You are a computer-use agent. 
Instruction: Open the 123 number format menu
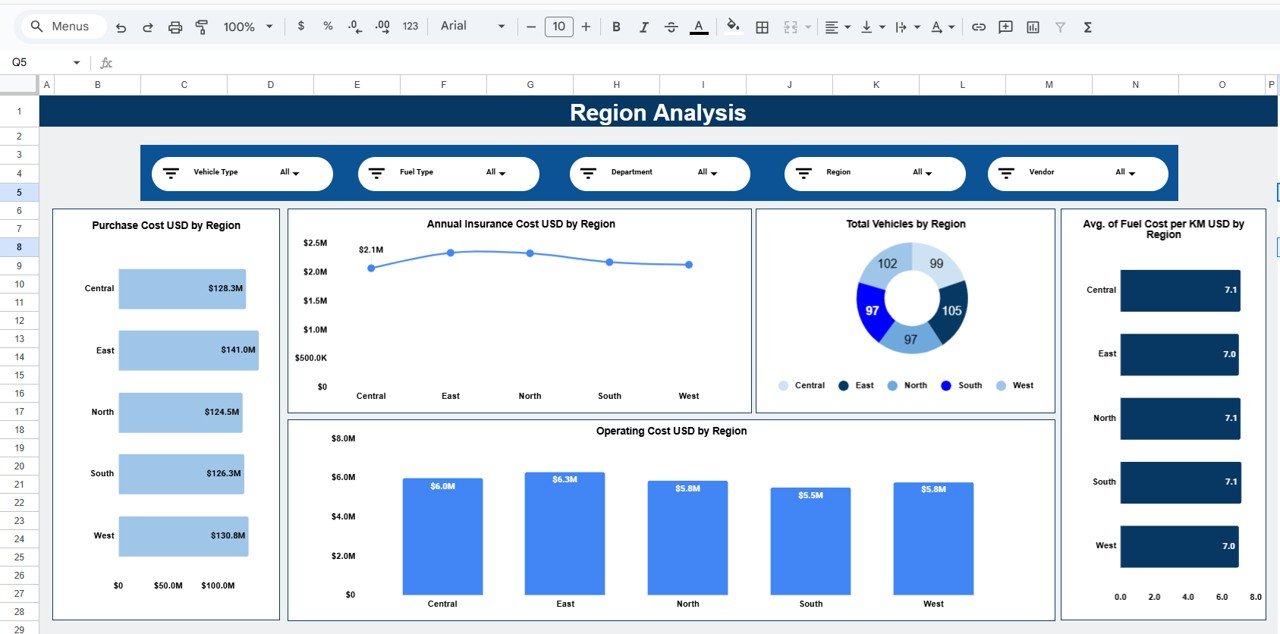(x=410, y=27)
